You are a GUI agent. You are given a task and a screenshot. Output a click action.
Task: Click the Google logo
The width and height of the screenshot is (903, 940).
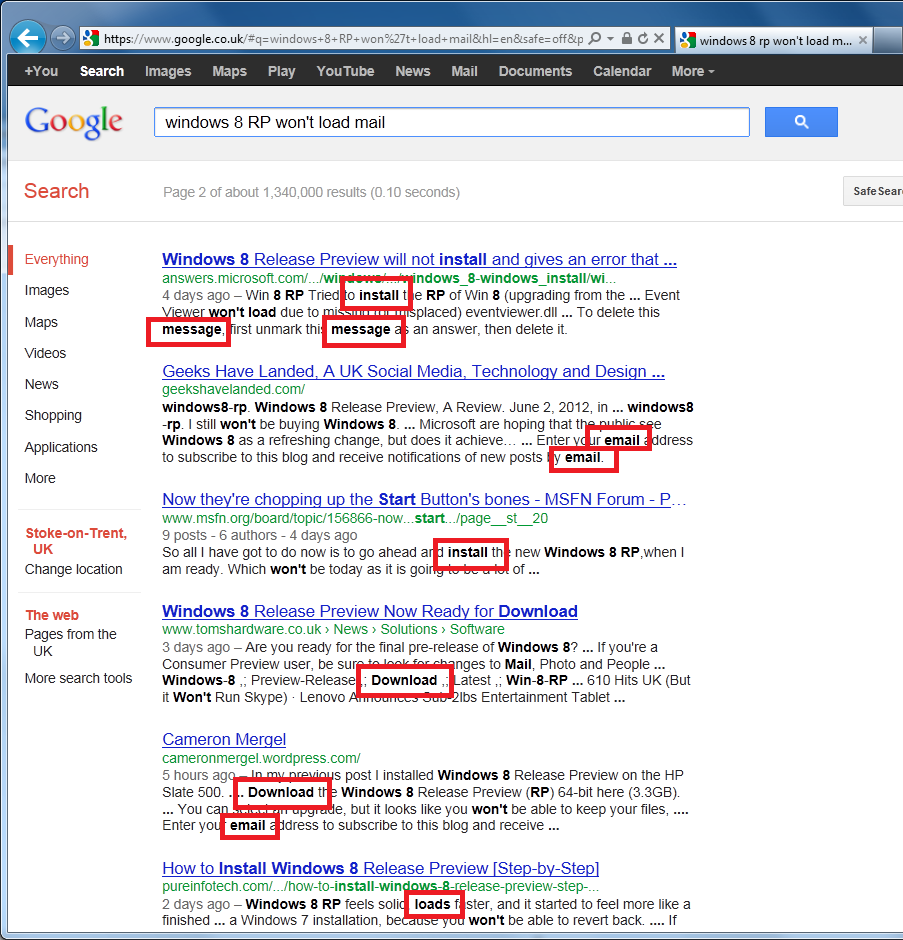74,122
